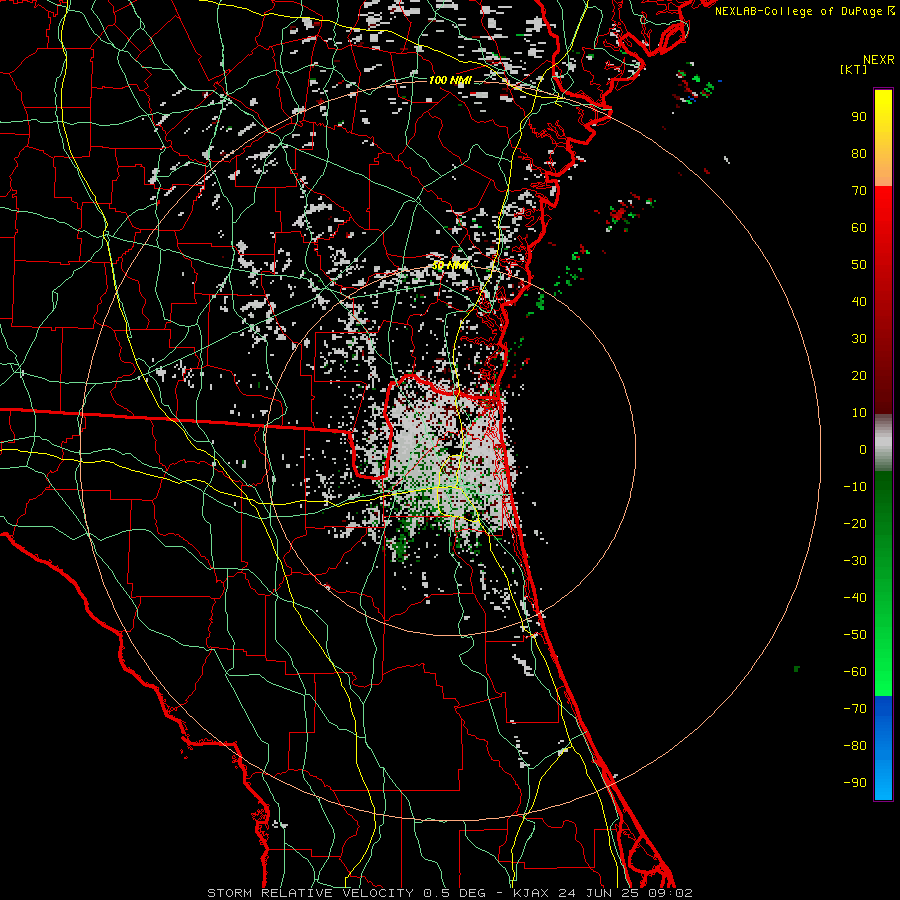Viewport: 900px width, 900px height.
Task: Select the -30 value on the velocity scale
Action: click(855, 561)
